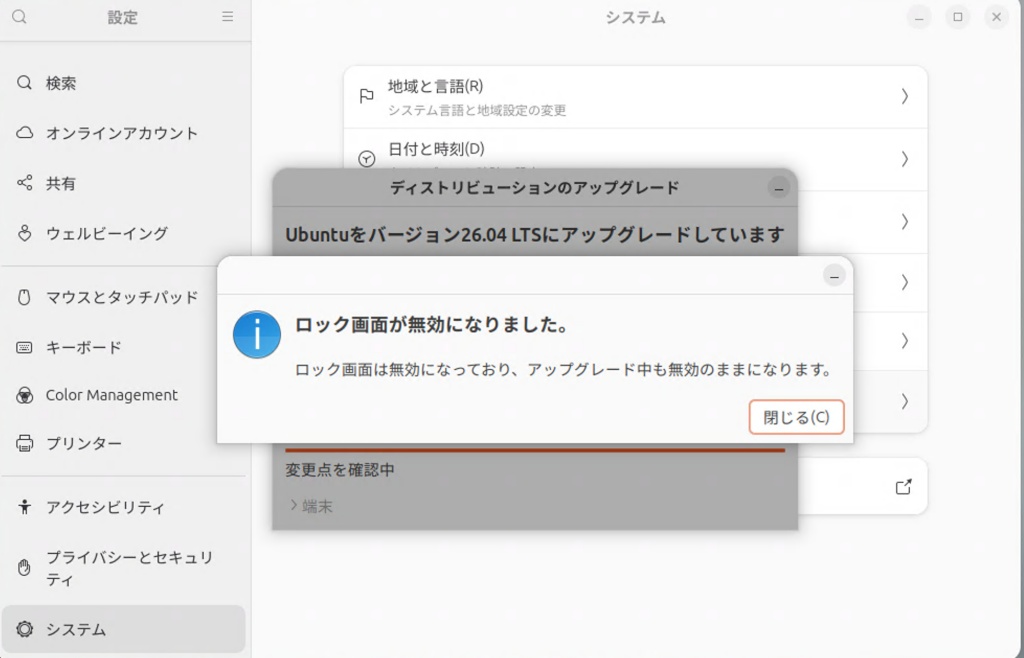This screenshot has width=1024, height=658.
Task: Click the mouse icon for マウスとタッチパッド
Action: click(24, 297)
